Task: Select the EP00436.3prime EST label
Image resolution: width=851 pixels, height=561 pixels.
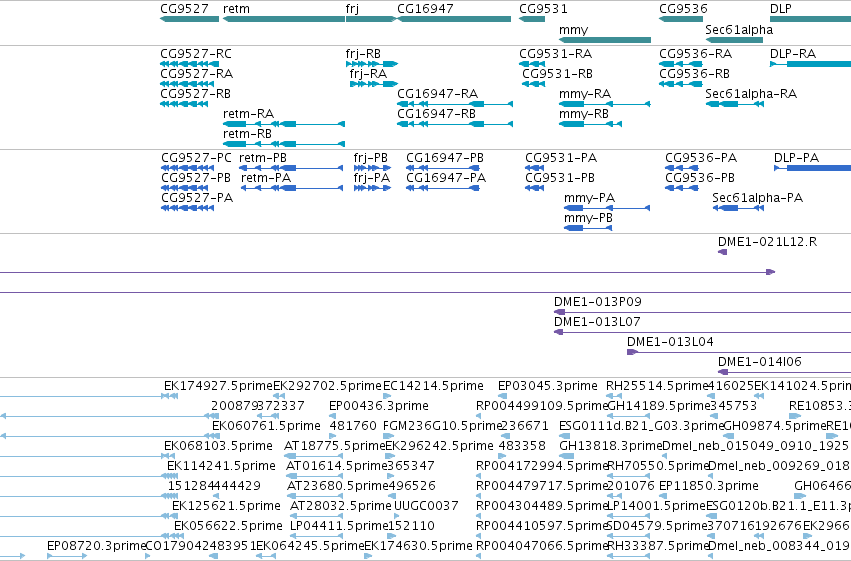Action: [x=379, y=406]
